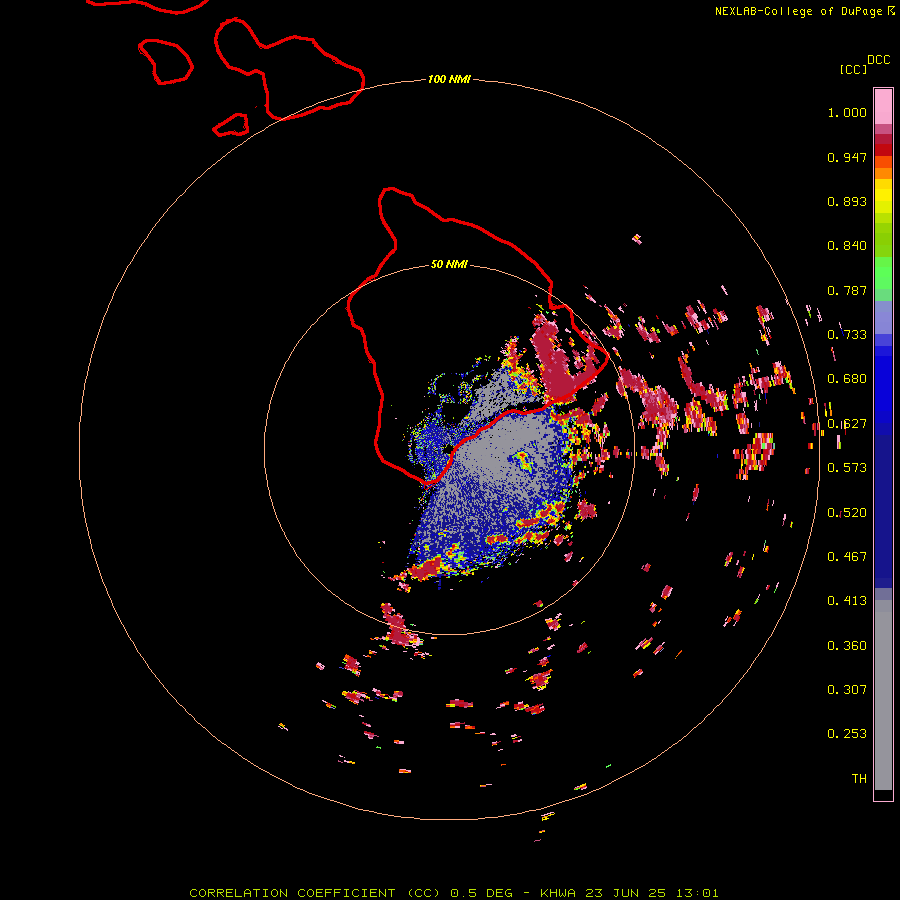This screenshot has height=900, width=900.
Task: Click the 1.000 scale value
Action: (847, 112)
